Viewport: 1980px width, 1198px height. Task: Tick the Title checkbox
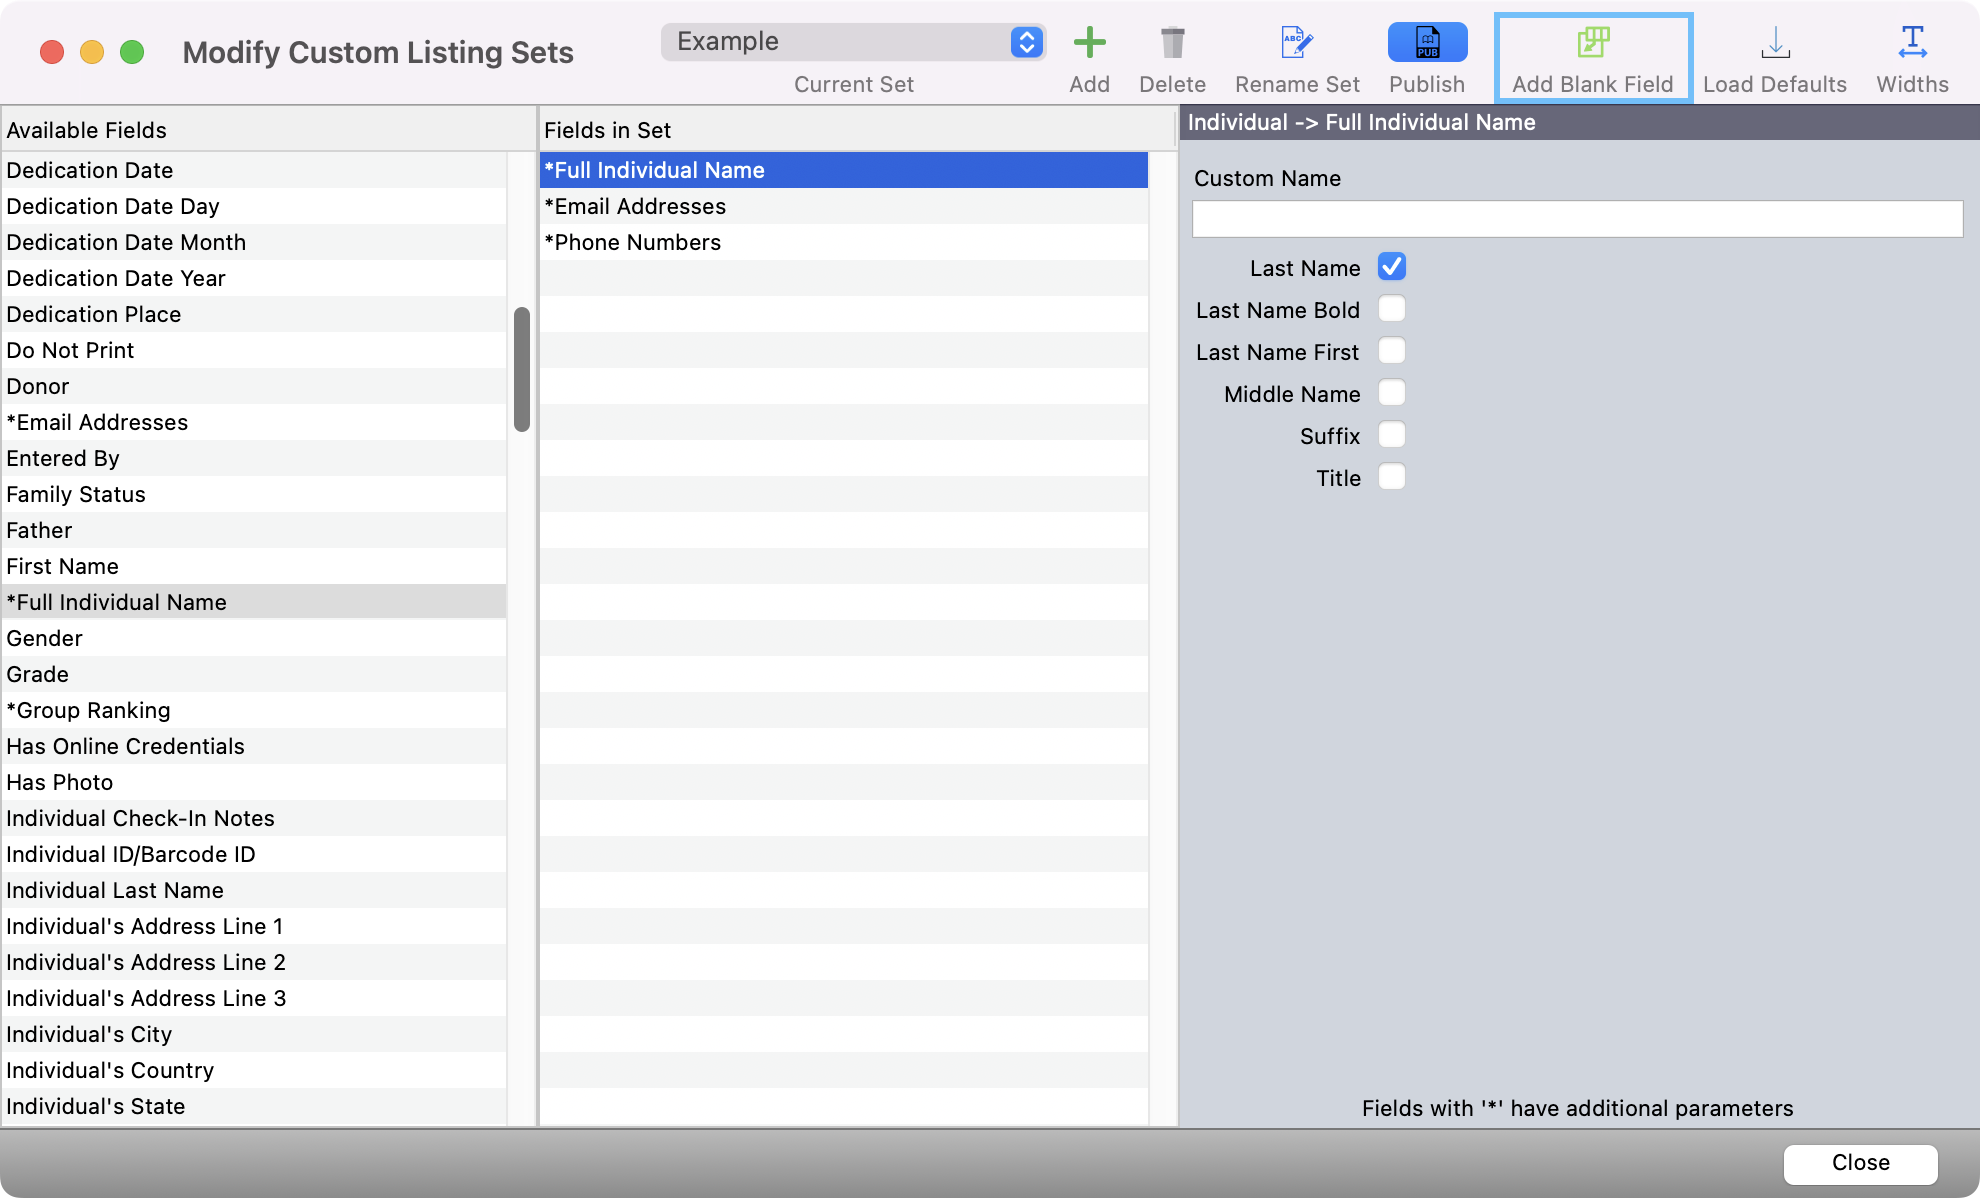pyautogui.click(x=1392, y=477)
